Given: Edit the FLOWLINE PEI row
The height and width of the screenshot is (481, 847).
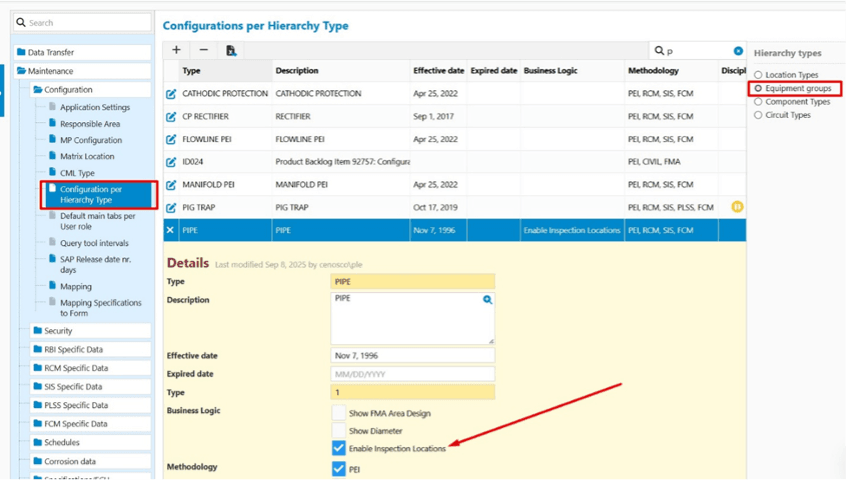Looking at the screenshot, I should click(x=171, y=139).
